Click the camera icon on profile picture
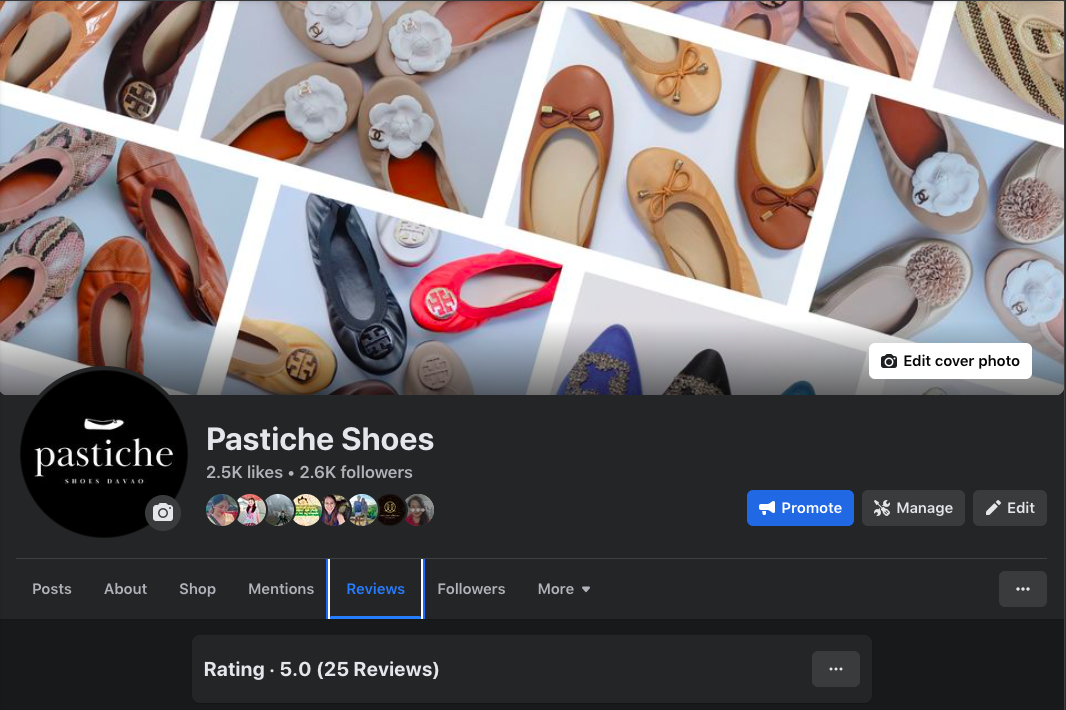This screenshot has width=1066, height=710. point(162,512)
